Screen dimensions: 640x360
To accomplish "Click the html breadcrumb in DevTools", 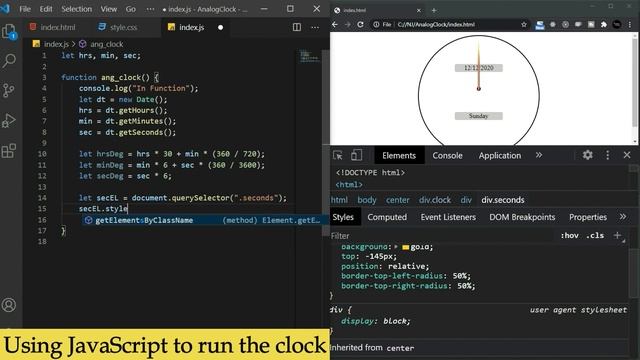I will [x=339, y=200].
